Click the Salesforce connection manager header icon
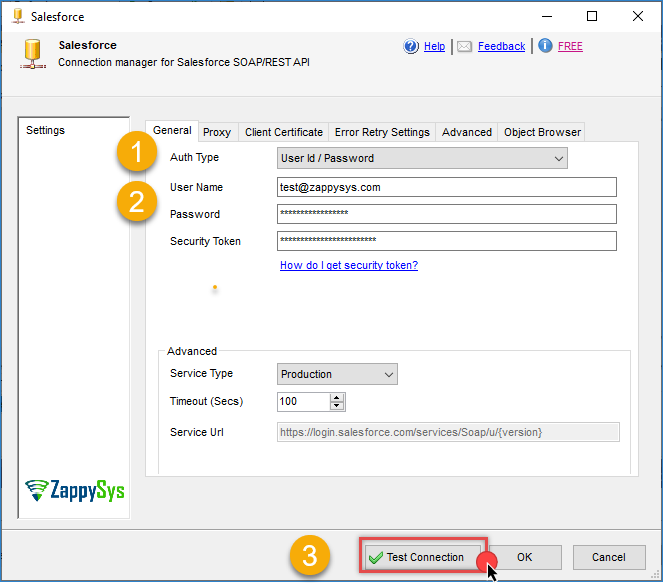663x583 pixels. click(33, 54)
